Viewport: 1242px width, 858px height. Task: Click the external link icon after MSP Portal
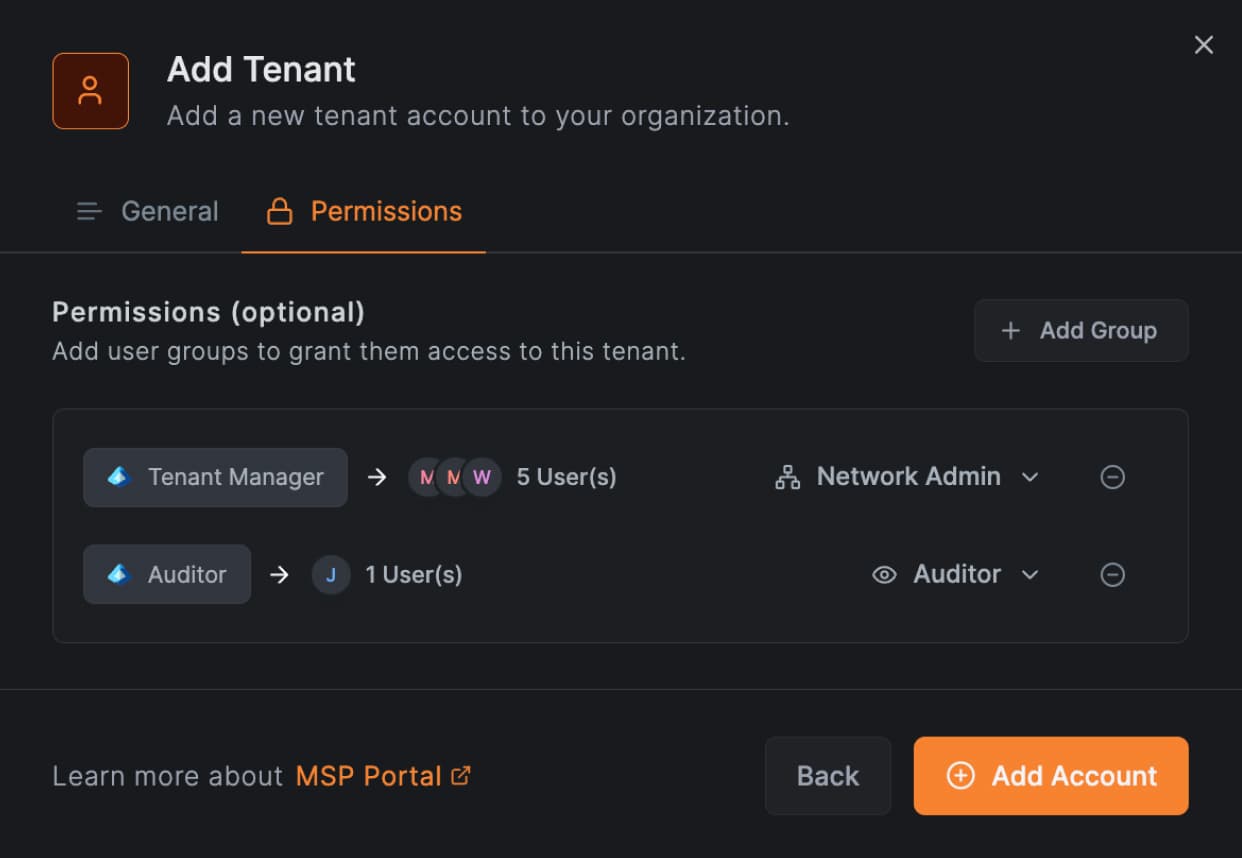click(x=460, y=775)
